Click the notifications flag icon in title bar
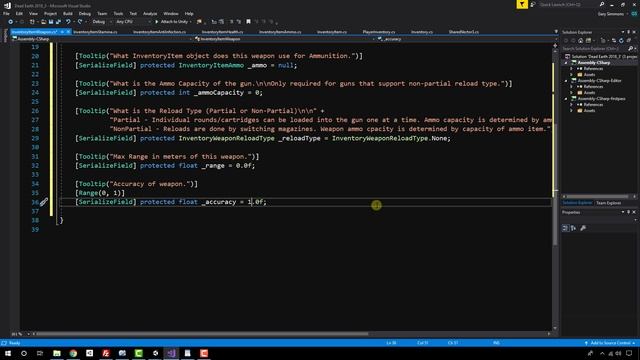 522,4
